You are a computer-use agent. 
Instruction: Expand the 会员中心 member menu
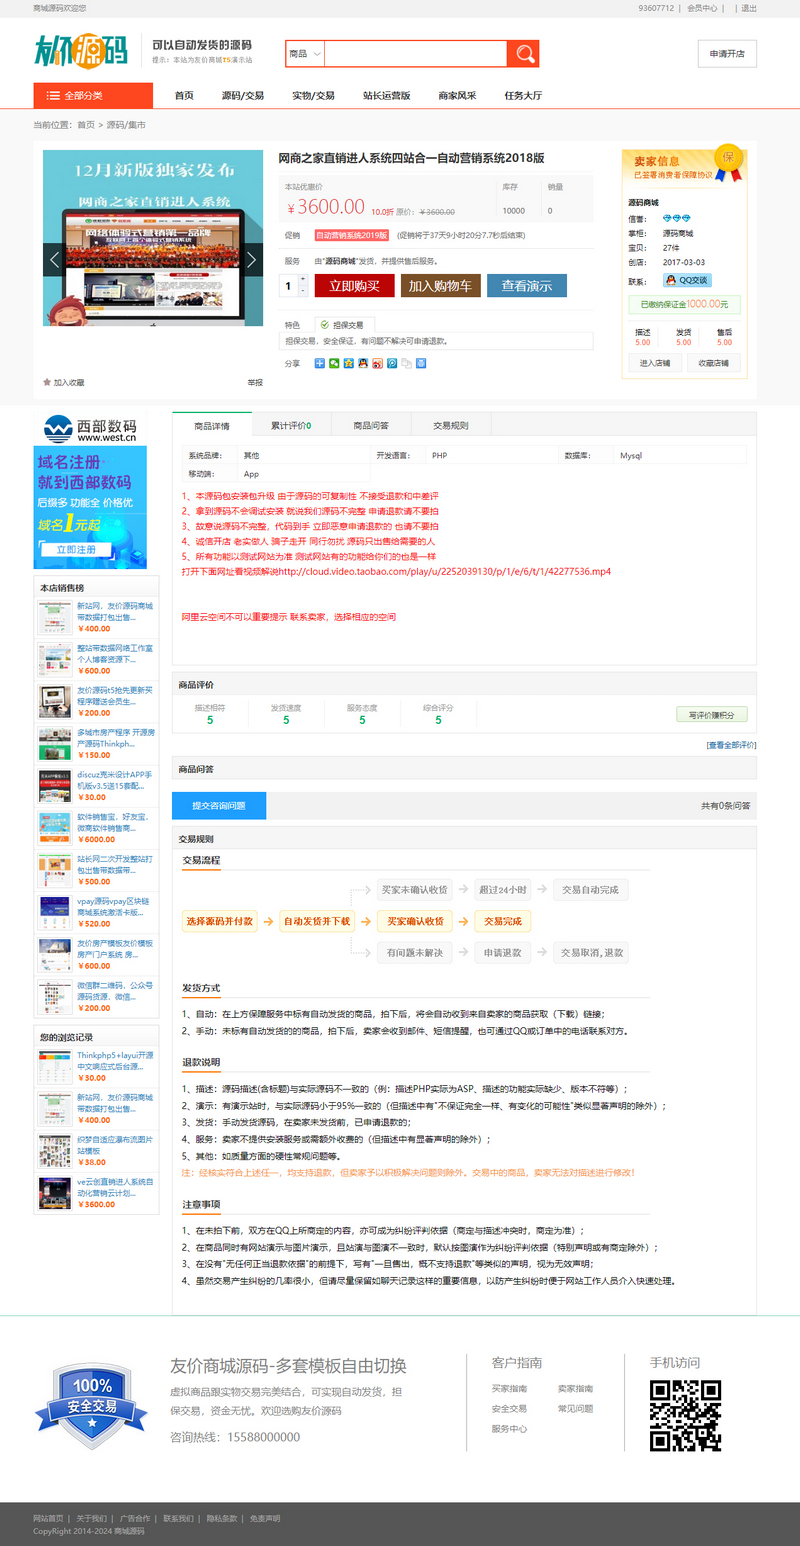pyautogui.click(x=704, y=8)
